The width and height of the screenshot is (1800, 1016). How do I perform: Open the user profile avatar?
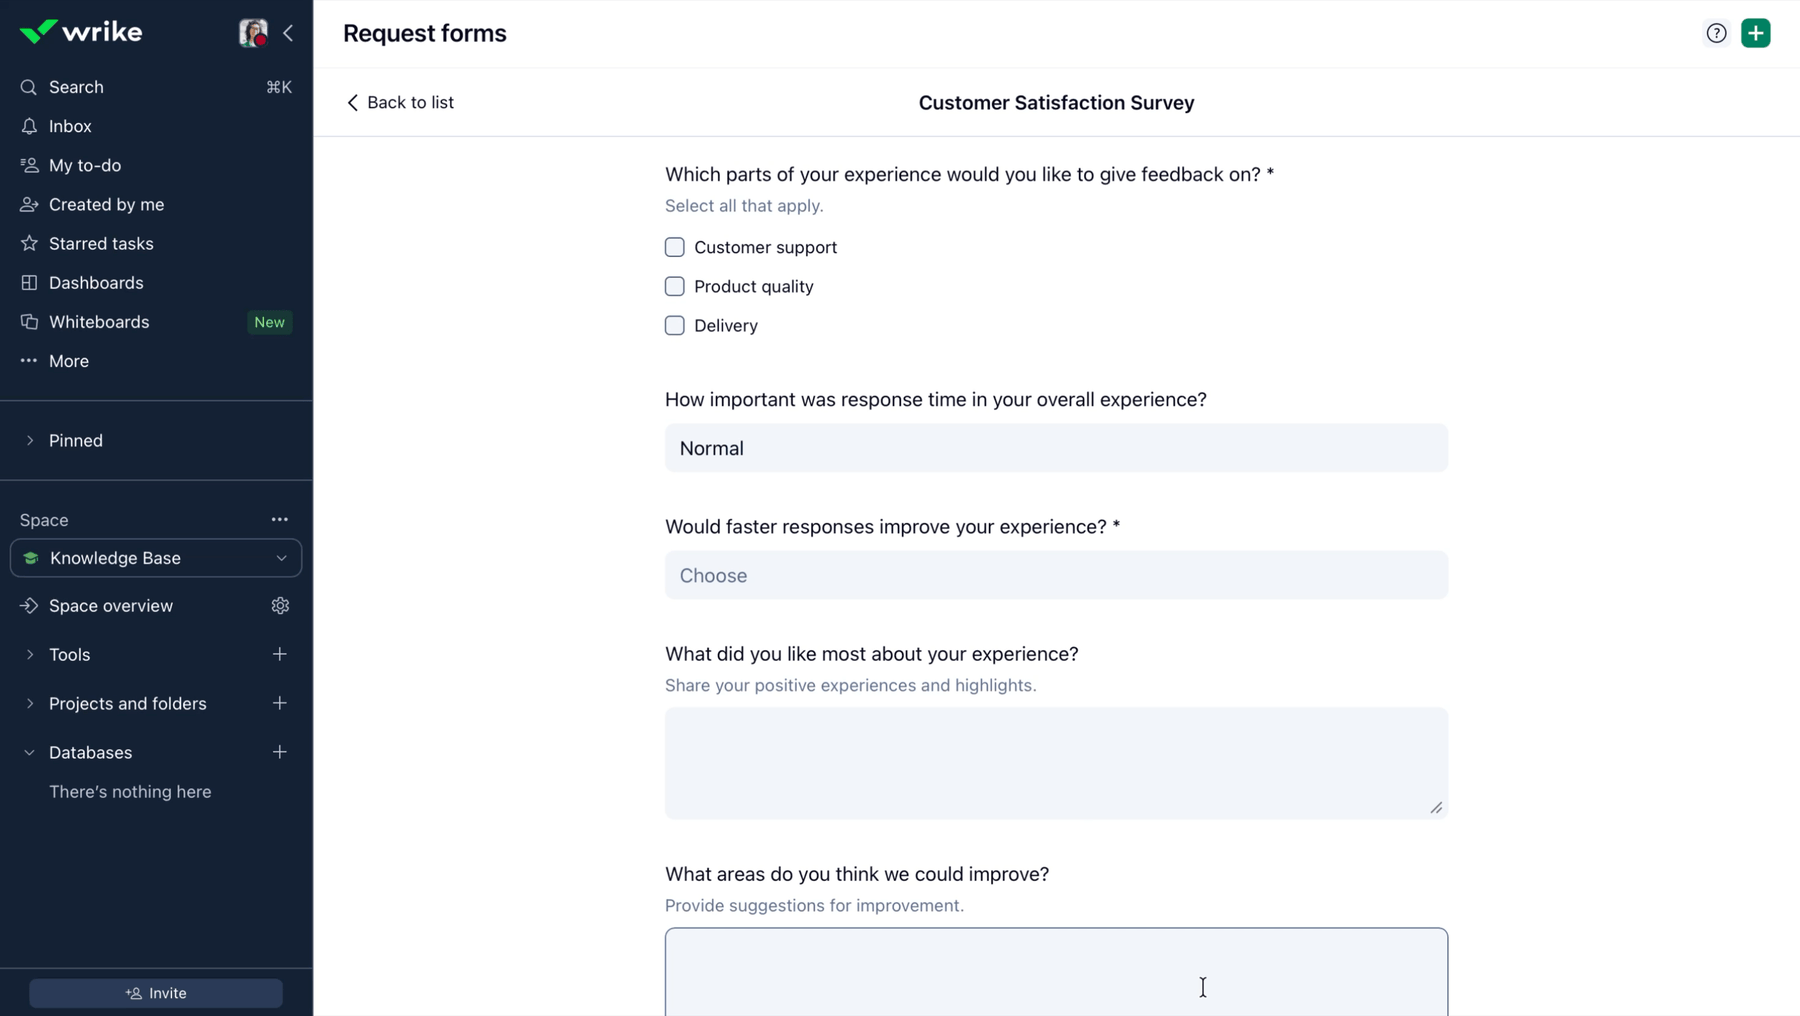coord(253,33)
